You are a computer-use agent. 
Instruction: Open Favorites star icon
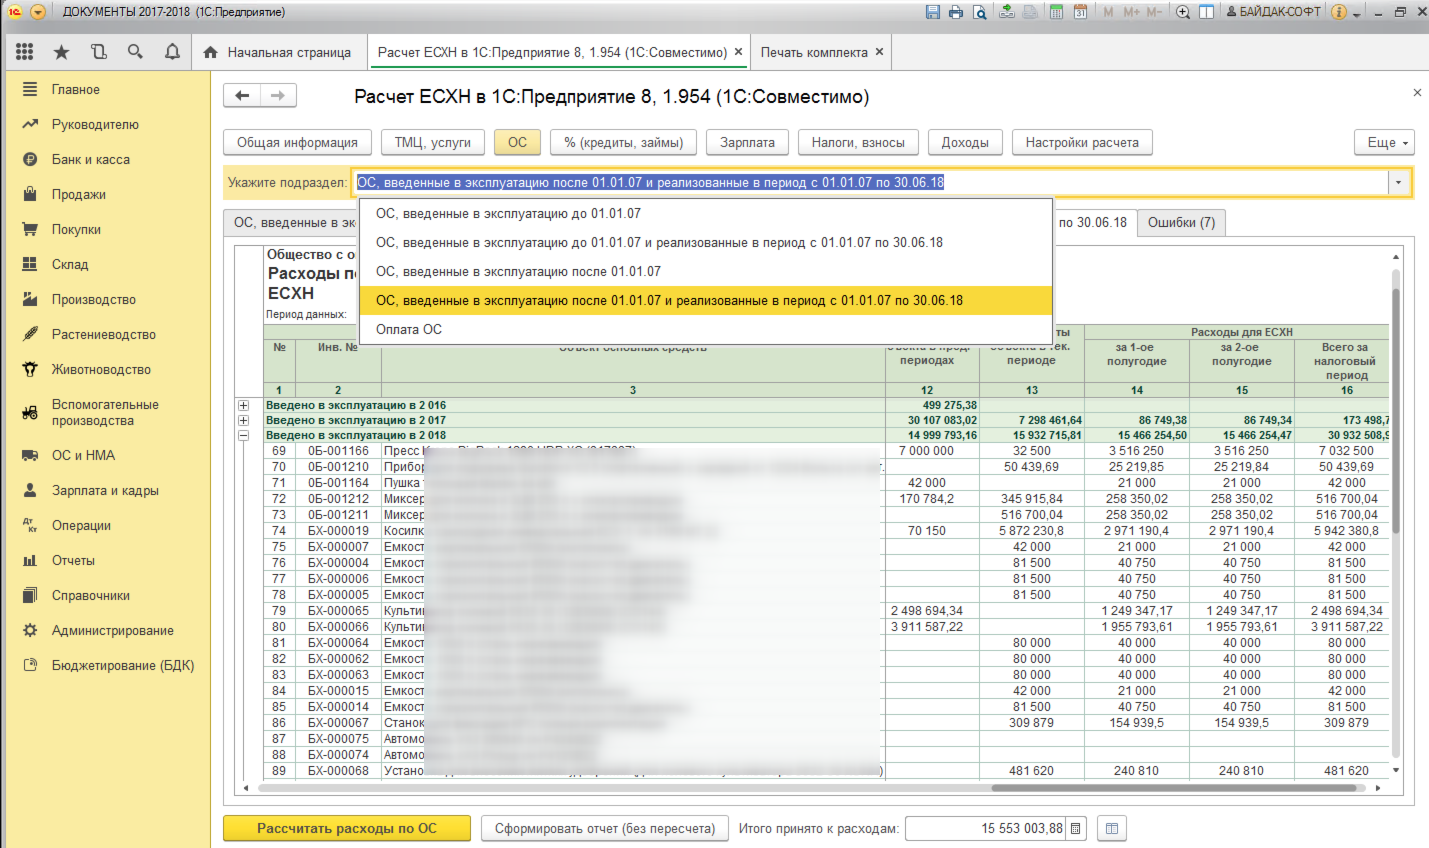61,52
